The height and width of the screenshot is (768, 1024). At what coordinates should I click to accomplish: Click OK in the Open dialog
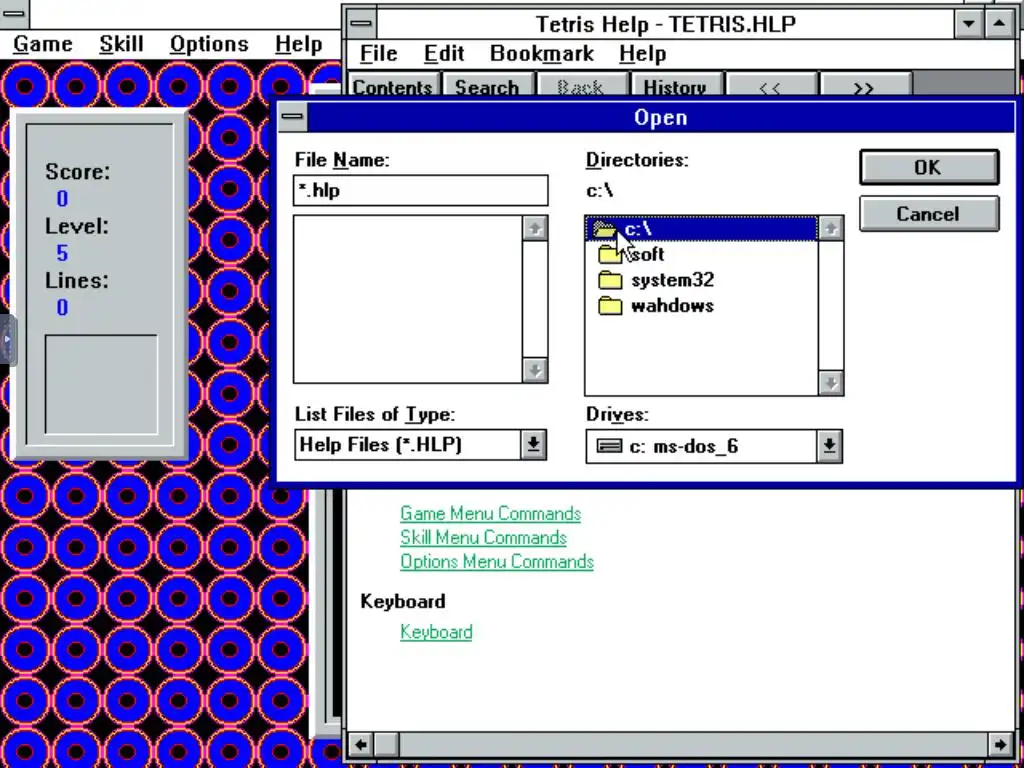coord(929,167)
